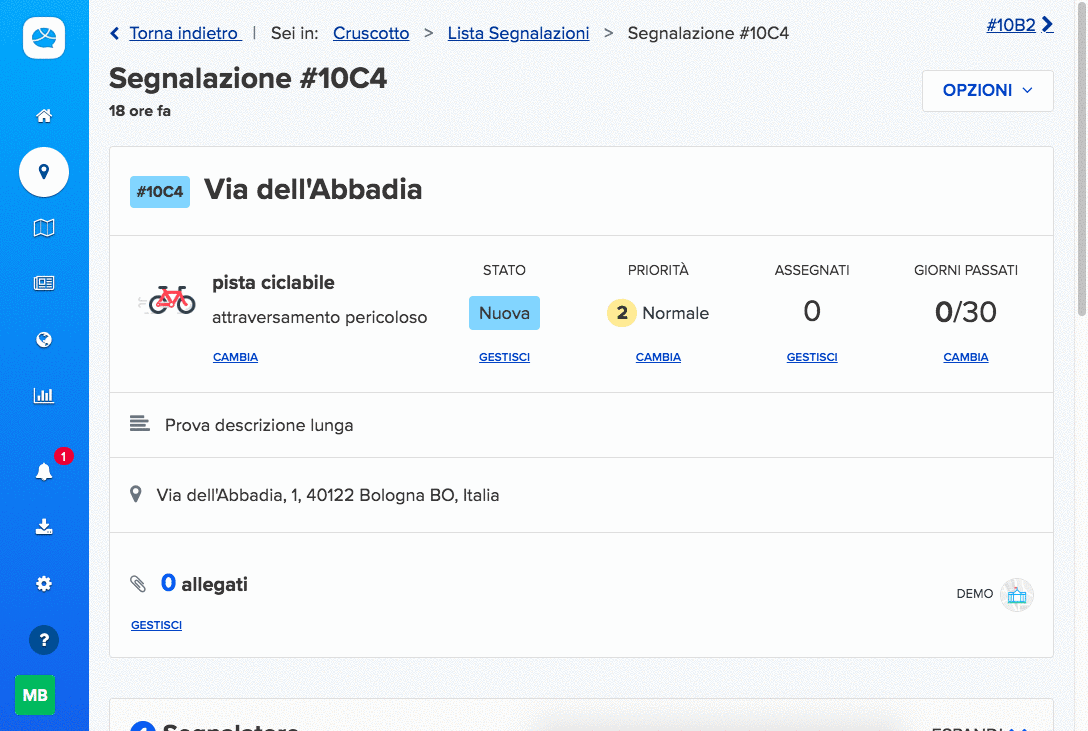1088x731 pixels.
Task: Click CAMBIA under priority Normale
Action: click(658, 357)
